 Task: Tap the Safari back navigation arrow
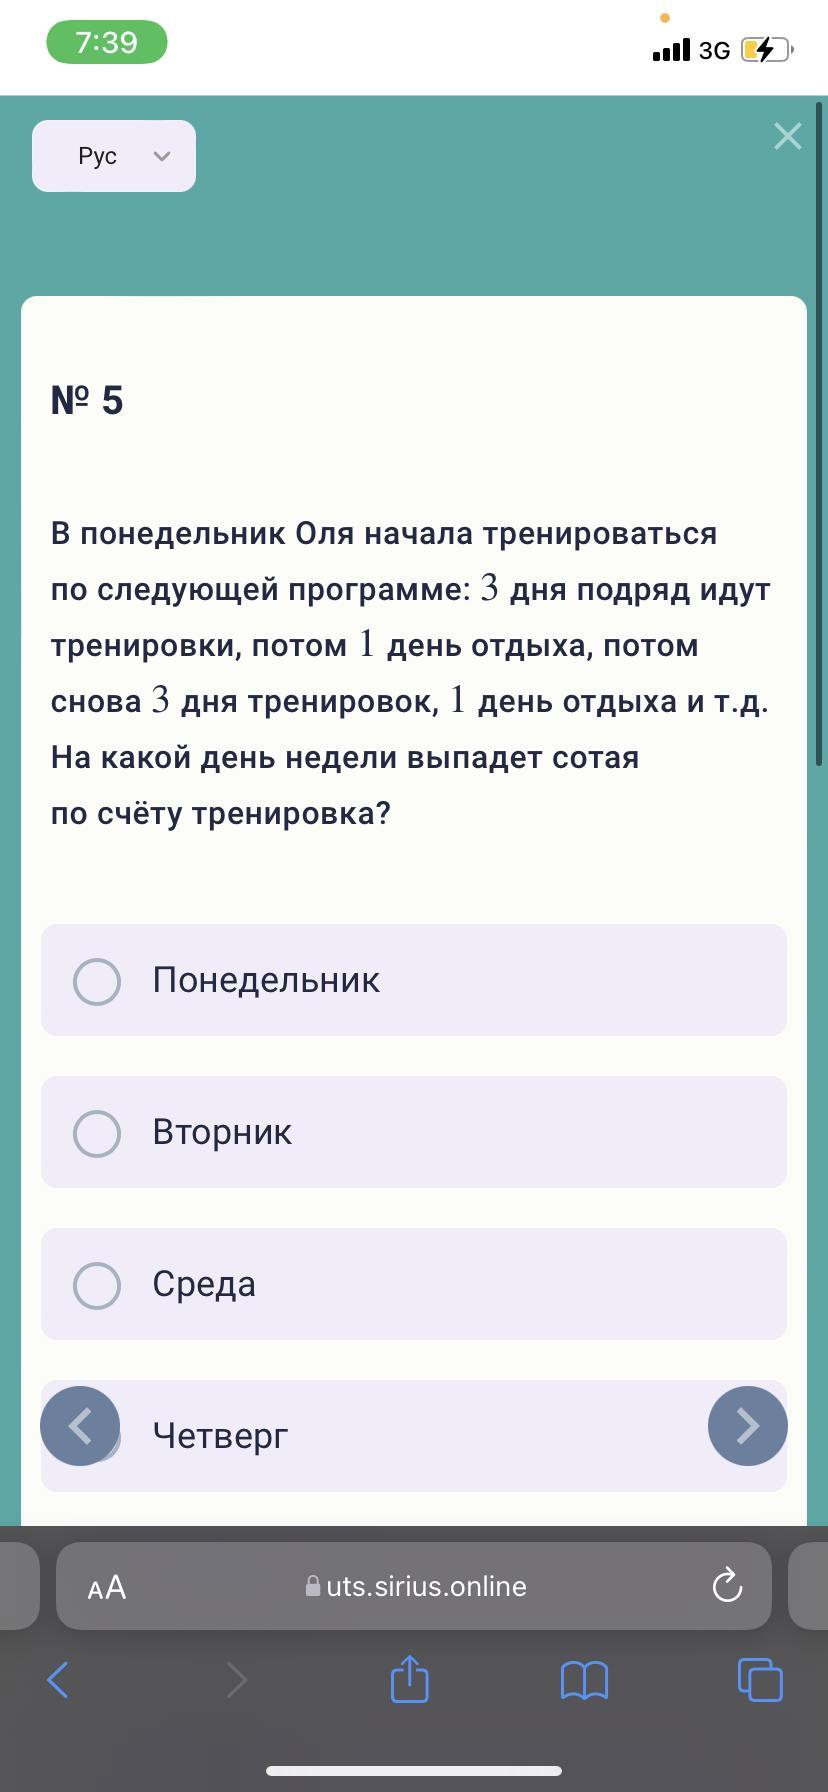coord(58,1680)
